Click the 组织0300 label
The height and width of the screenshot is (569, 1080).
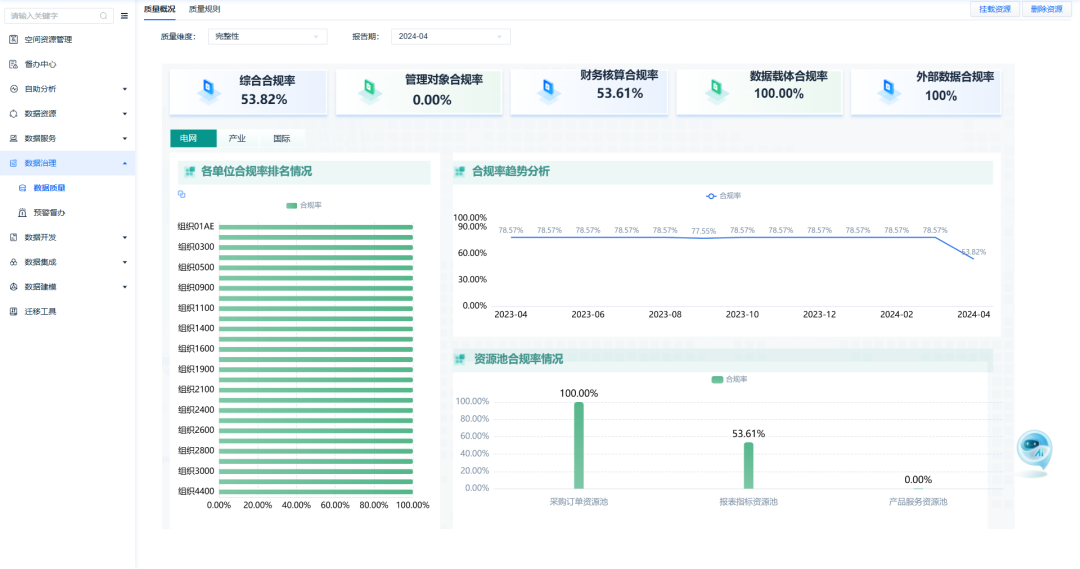(x=196, y=247)
